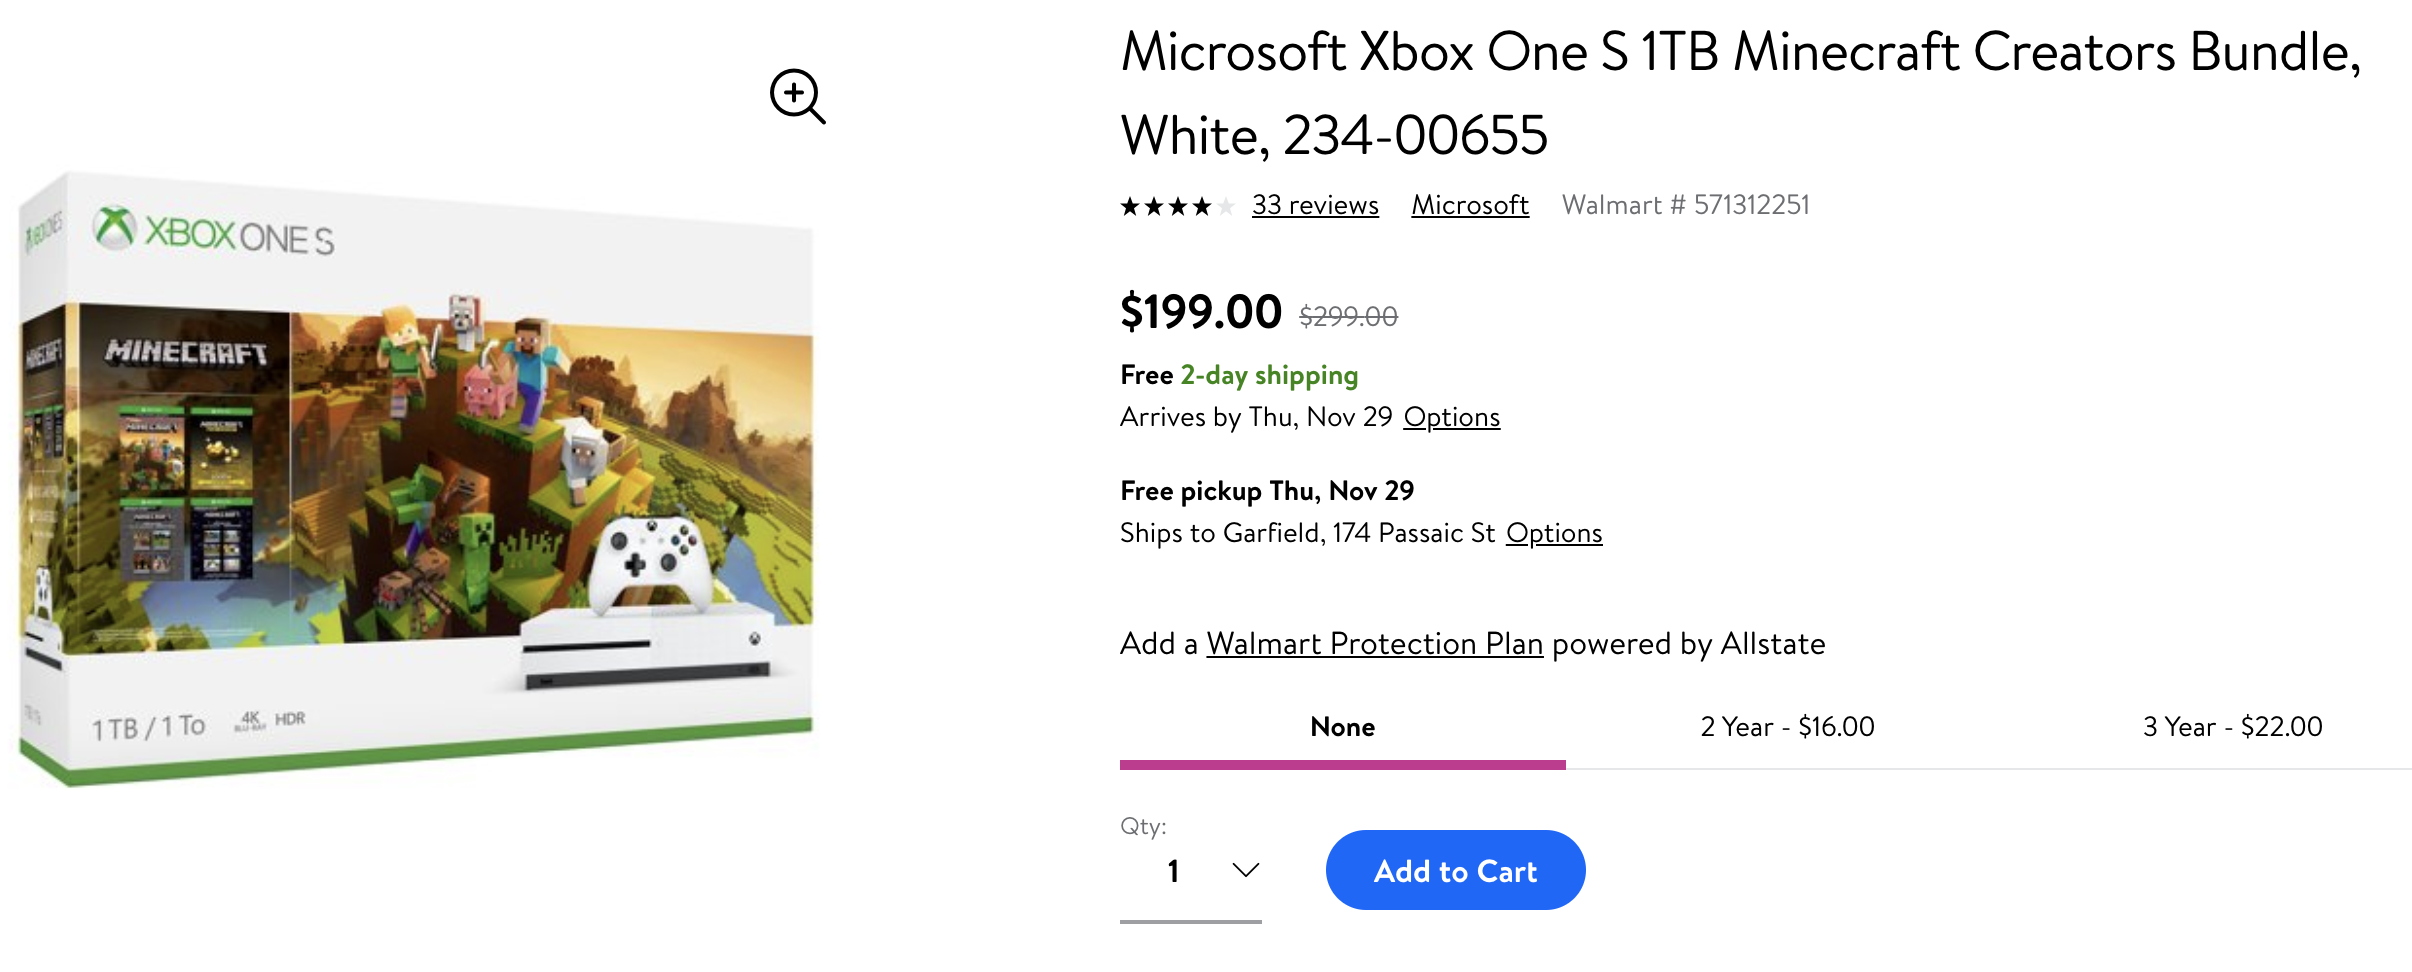Image resolution: width=2412 pixels, height=972 pixels.
Task: Click the magnifier zoom-in icon
Action: point(797,96)
